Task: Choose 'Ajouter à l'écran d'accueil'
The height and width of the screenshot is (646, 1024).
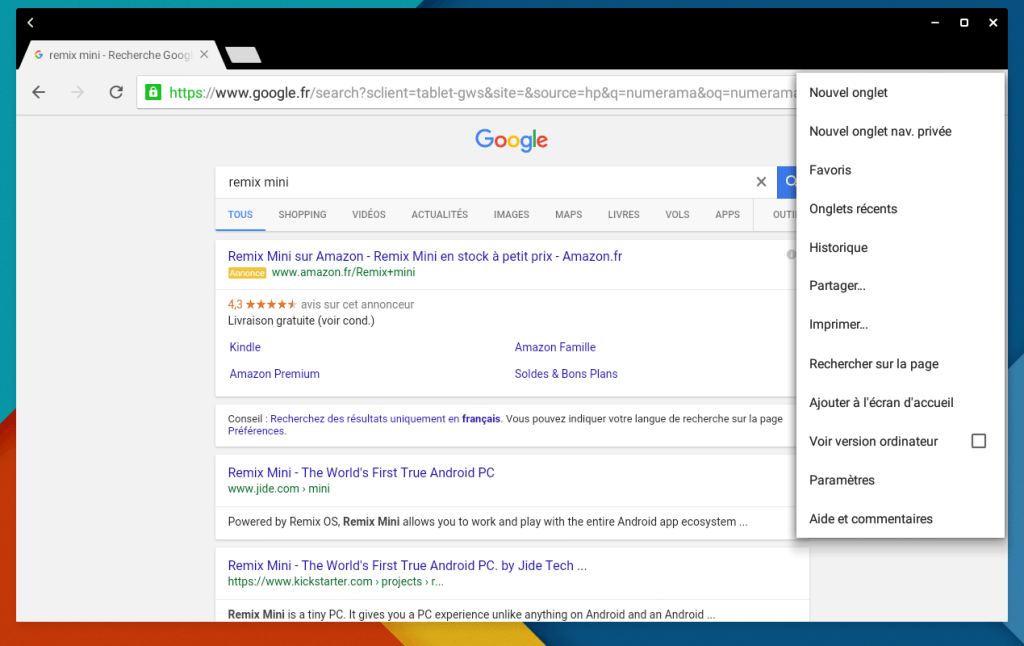Action: (x=900, y=402)
